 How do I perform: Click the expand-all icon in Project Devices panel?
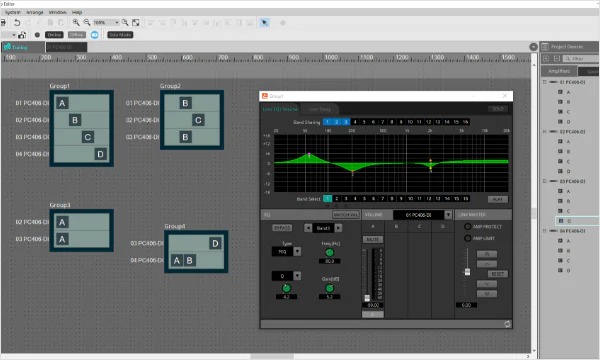click(546, 59)
